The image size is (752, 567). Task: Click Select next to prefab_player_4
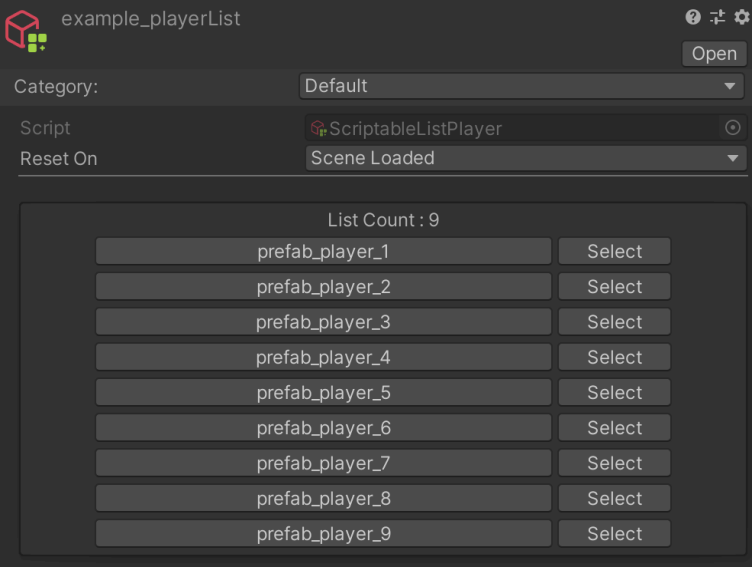point(614,357)
